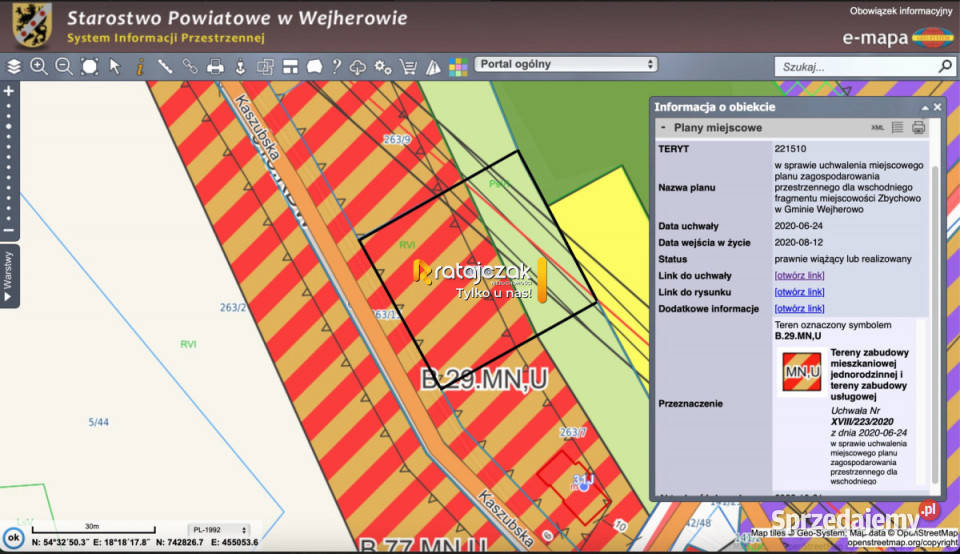Click the Wejherowo coat of arms logo
The width and height of the screenshot is (960, 554).
pos(32,26)
